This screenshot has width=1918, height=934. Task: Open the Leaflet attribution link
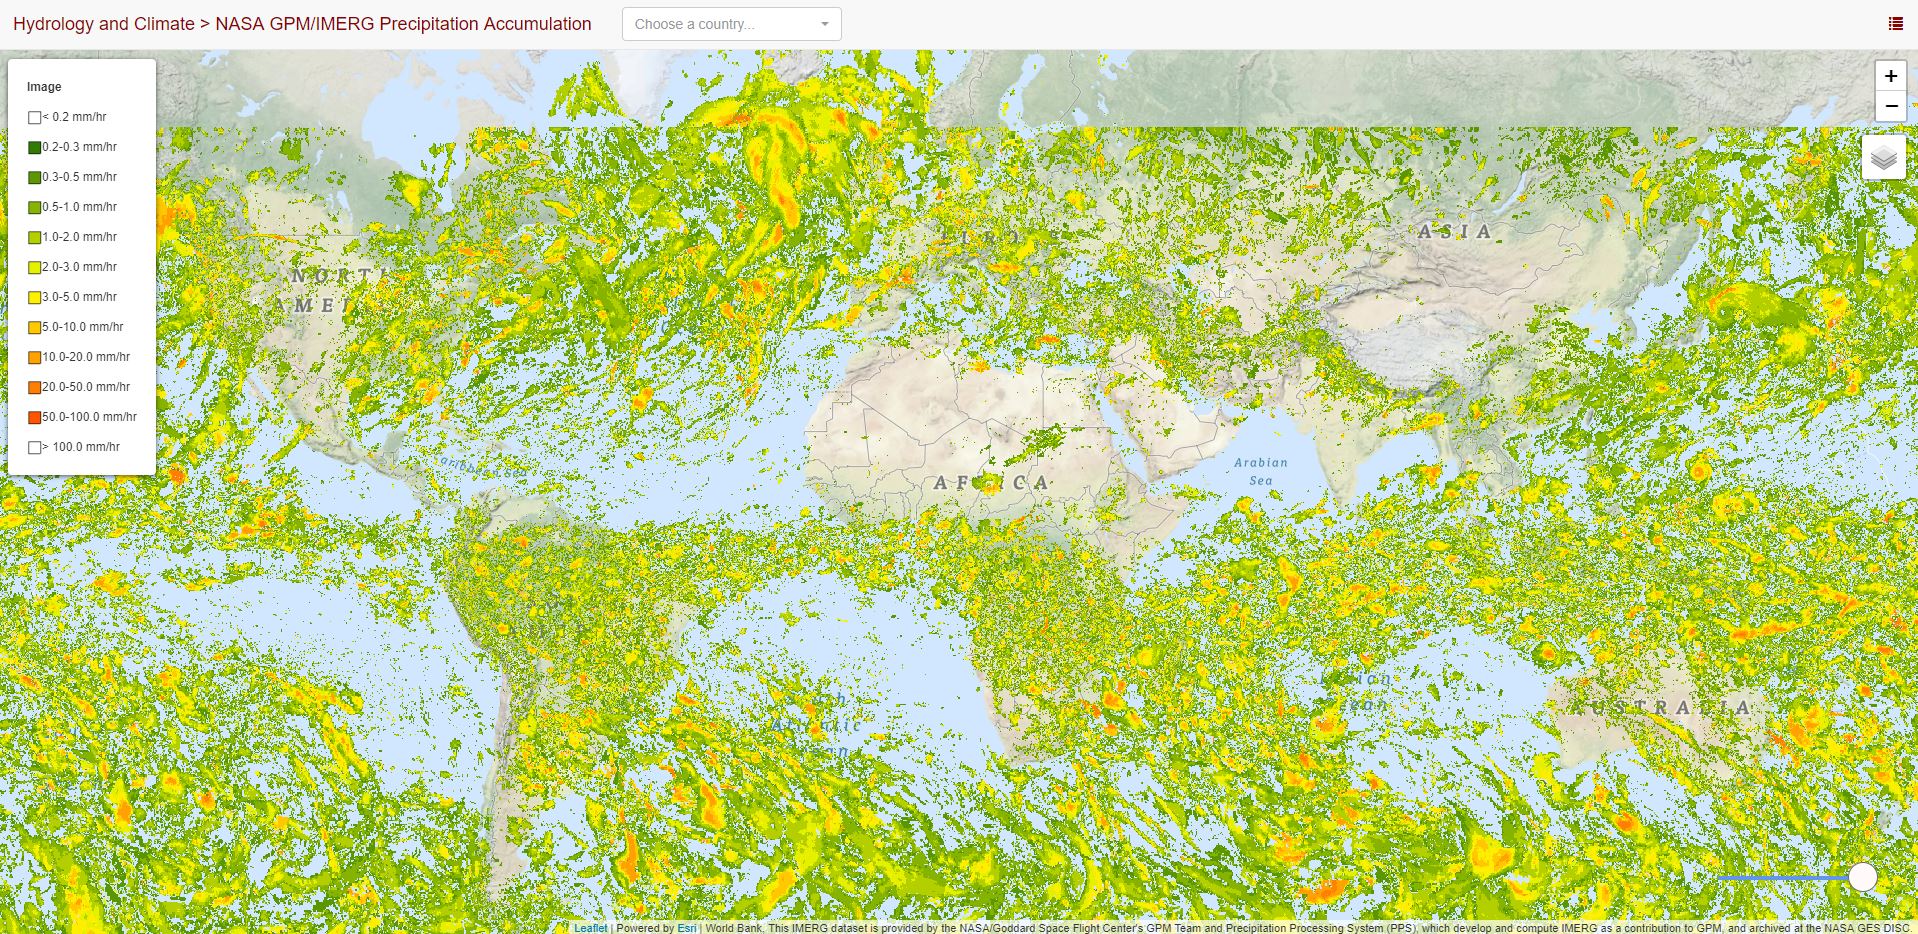pos(590,928)
